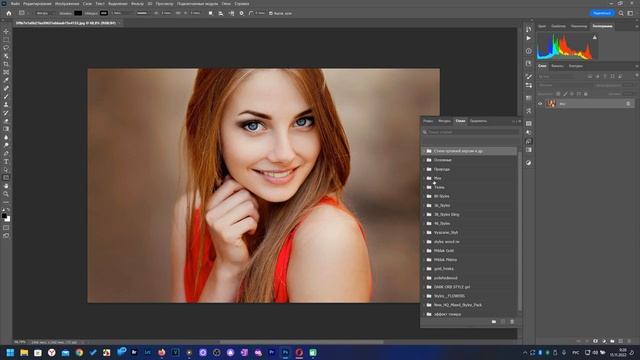Image resolution: width=640 pixels, height=360 pixels.
Task: Toggle lock all icon in Layers
Action: [586, 94]
